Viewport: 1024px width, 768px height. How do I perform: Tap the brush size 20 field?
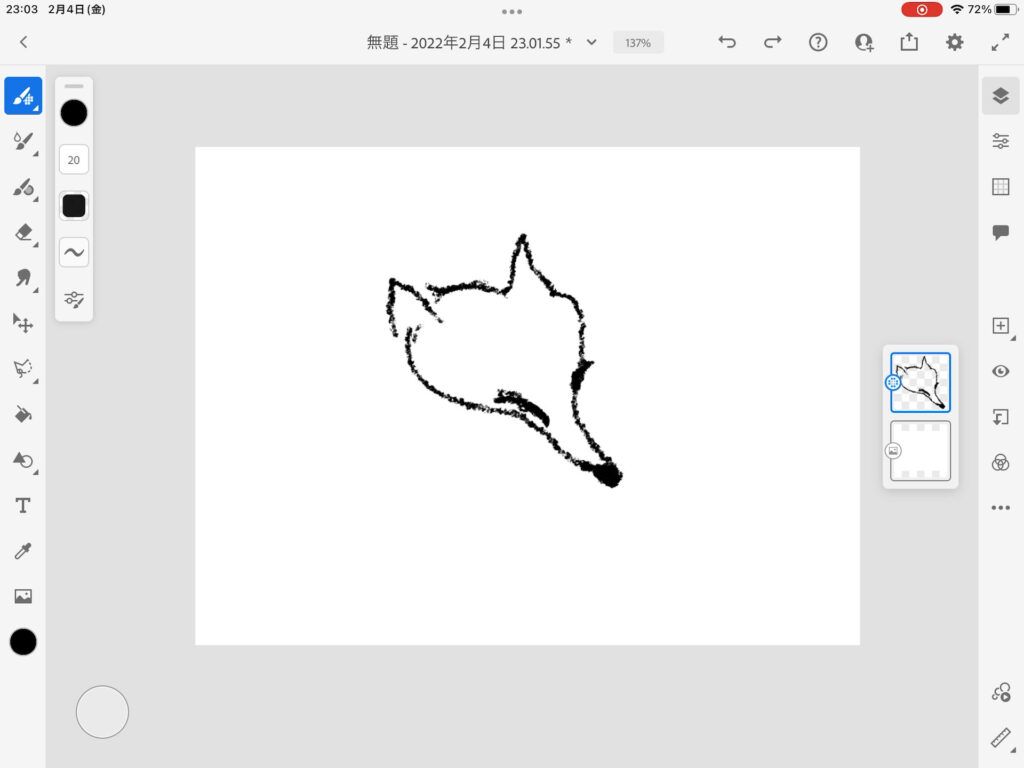(x=74, y=159)
